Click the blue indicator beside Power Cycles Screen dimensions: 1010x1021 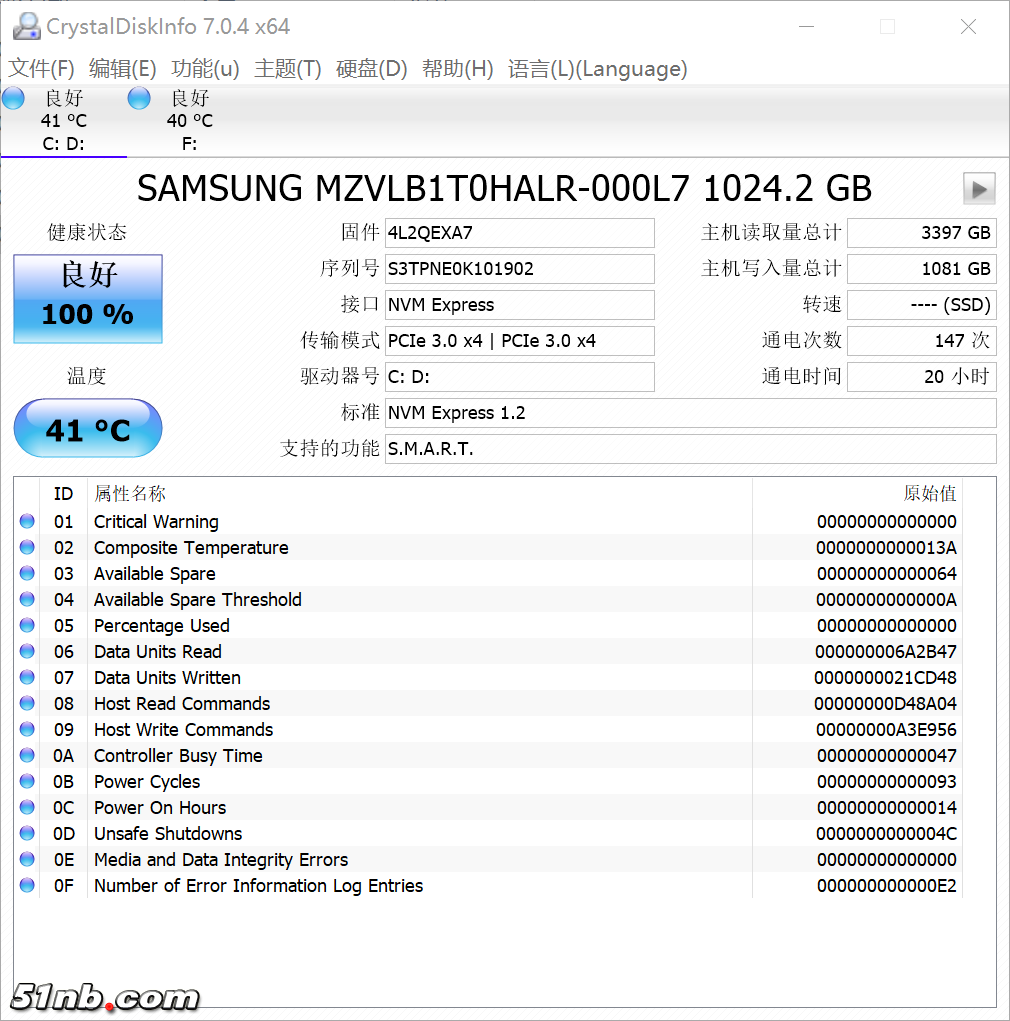click(26, 781)
